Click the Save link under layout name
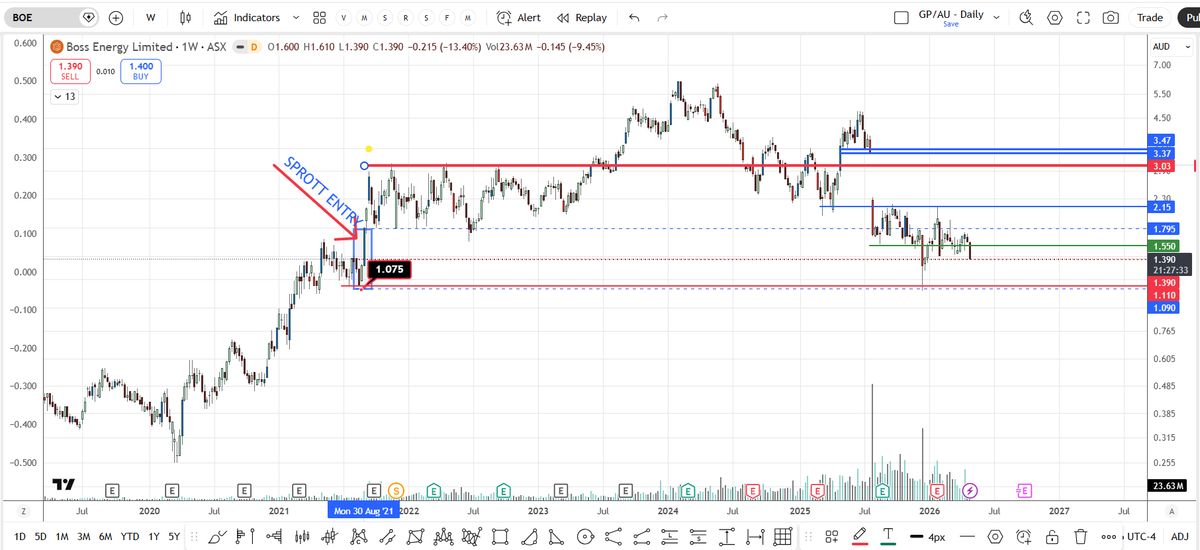1200x550 pixels. point(951,24)
